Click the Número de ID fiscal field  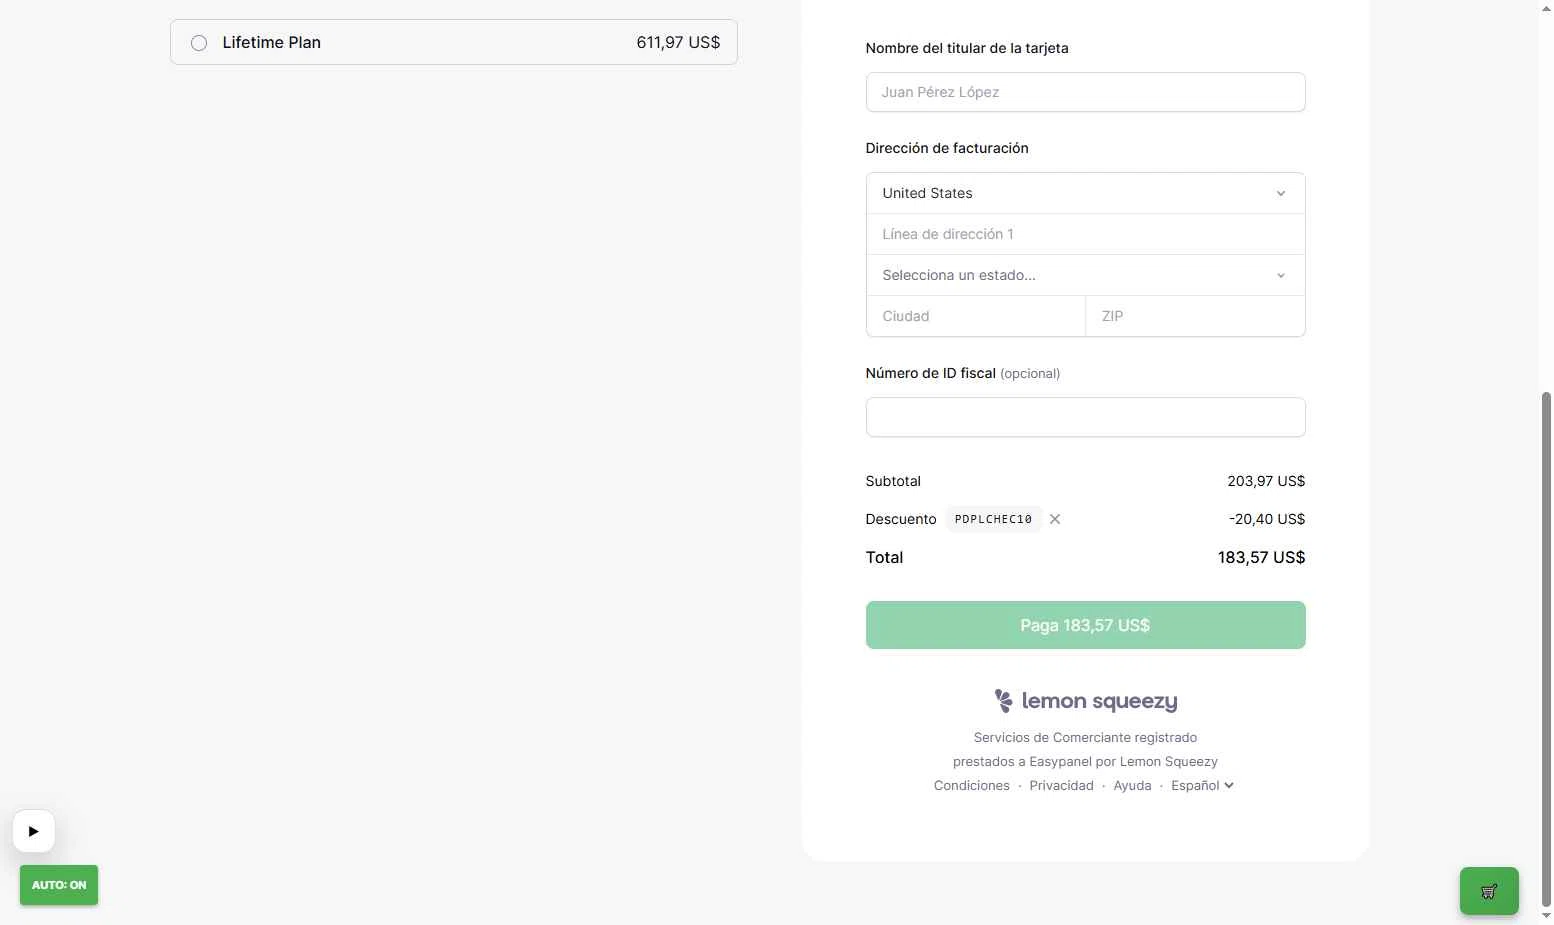[1085, 417]
